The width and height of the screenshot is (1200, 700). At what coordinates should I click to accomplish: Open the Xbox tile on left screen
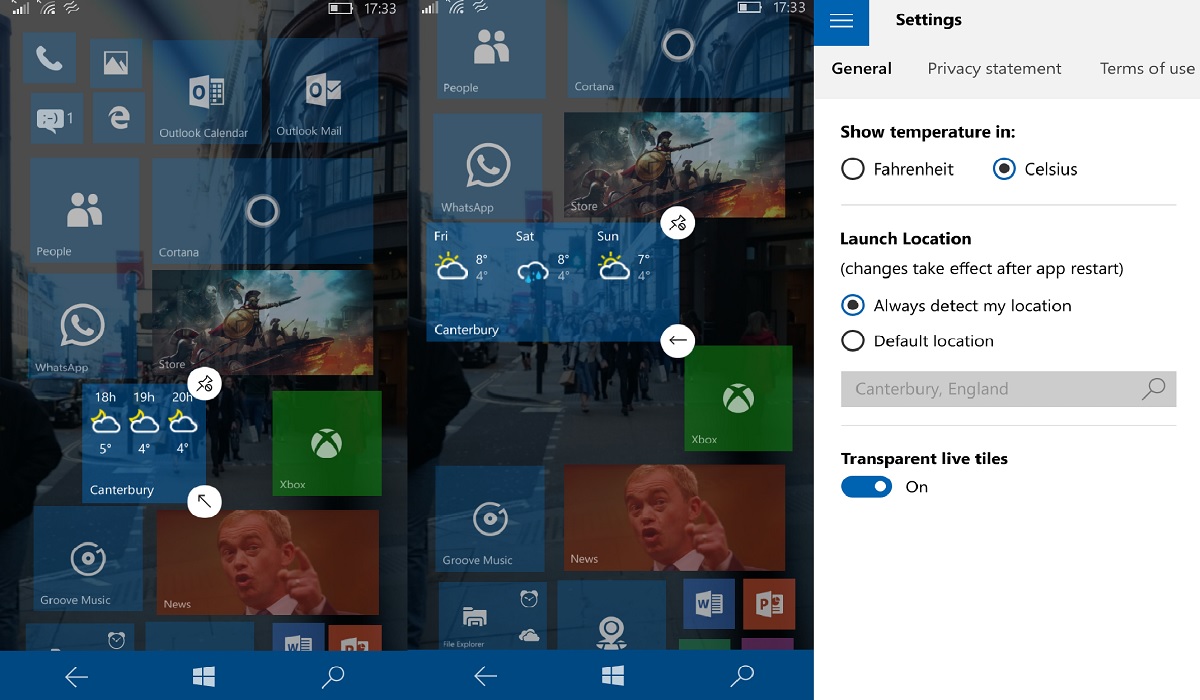(327, 443)
